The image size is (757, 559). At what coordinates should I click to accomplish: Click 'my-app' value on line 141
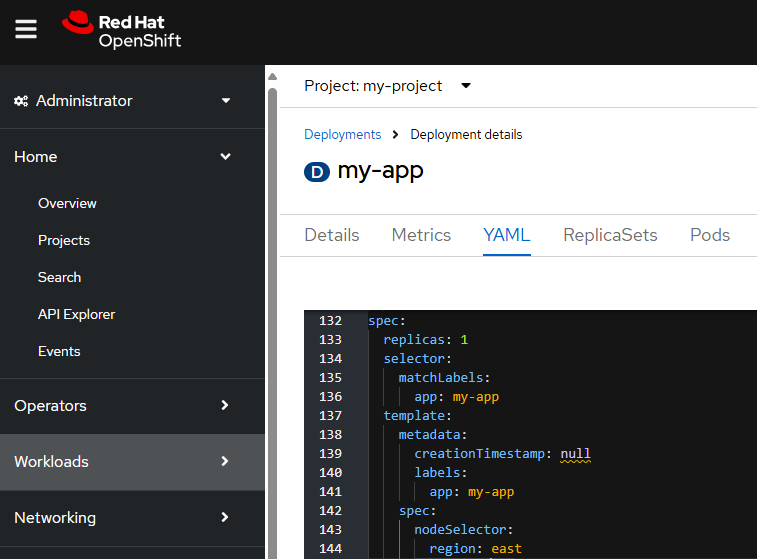click(x=491, y=492)
